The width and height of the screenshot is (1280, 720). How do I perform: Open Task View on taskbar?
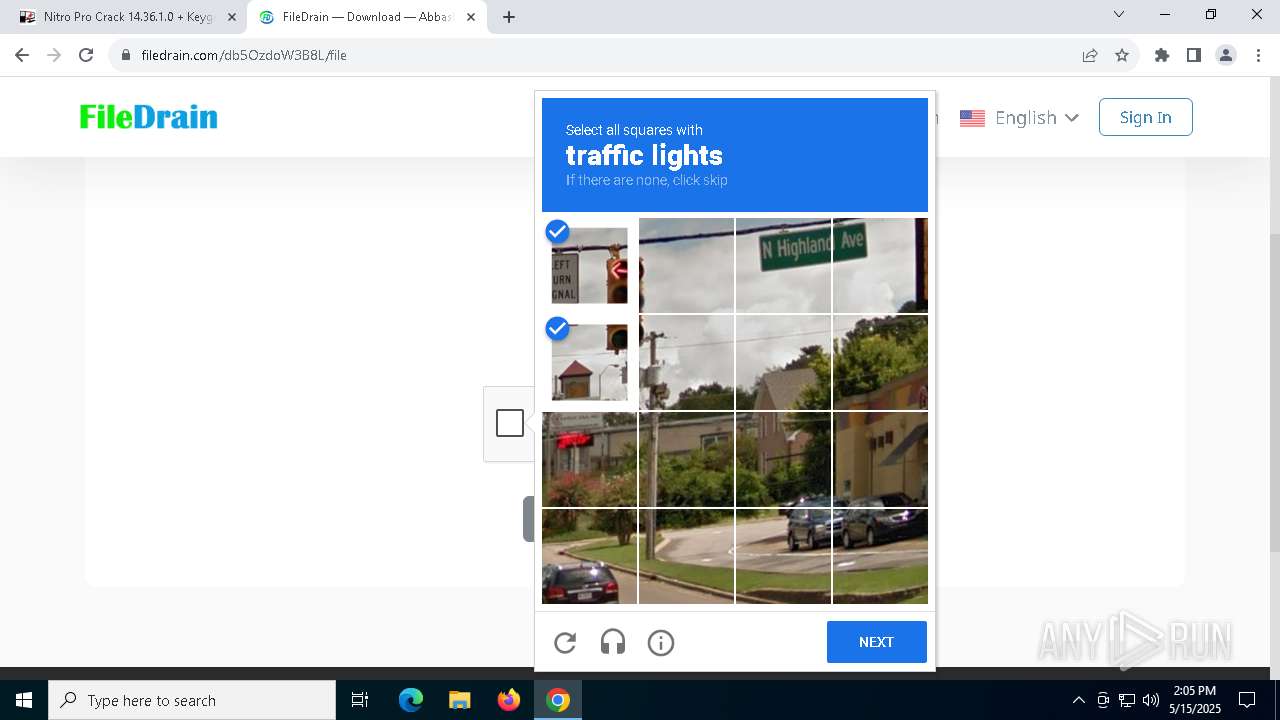pyautogui.click(x=360, y=700)
